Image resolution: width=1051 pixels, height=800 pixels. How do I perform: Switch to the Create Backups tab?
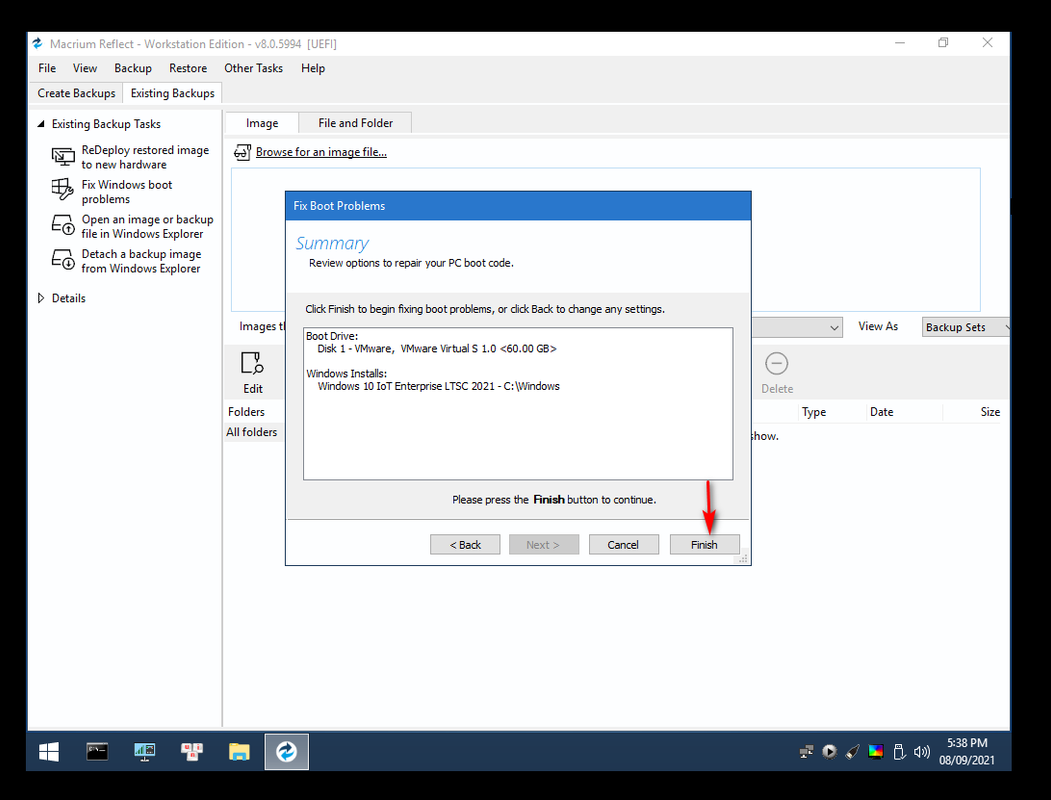[x=76, y=93]
